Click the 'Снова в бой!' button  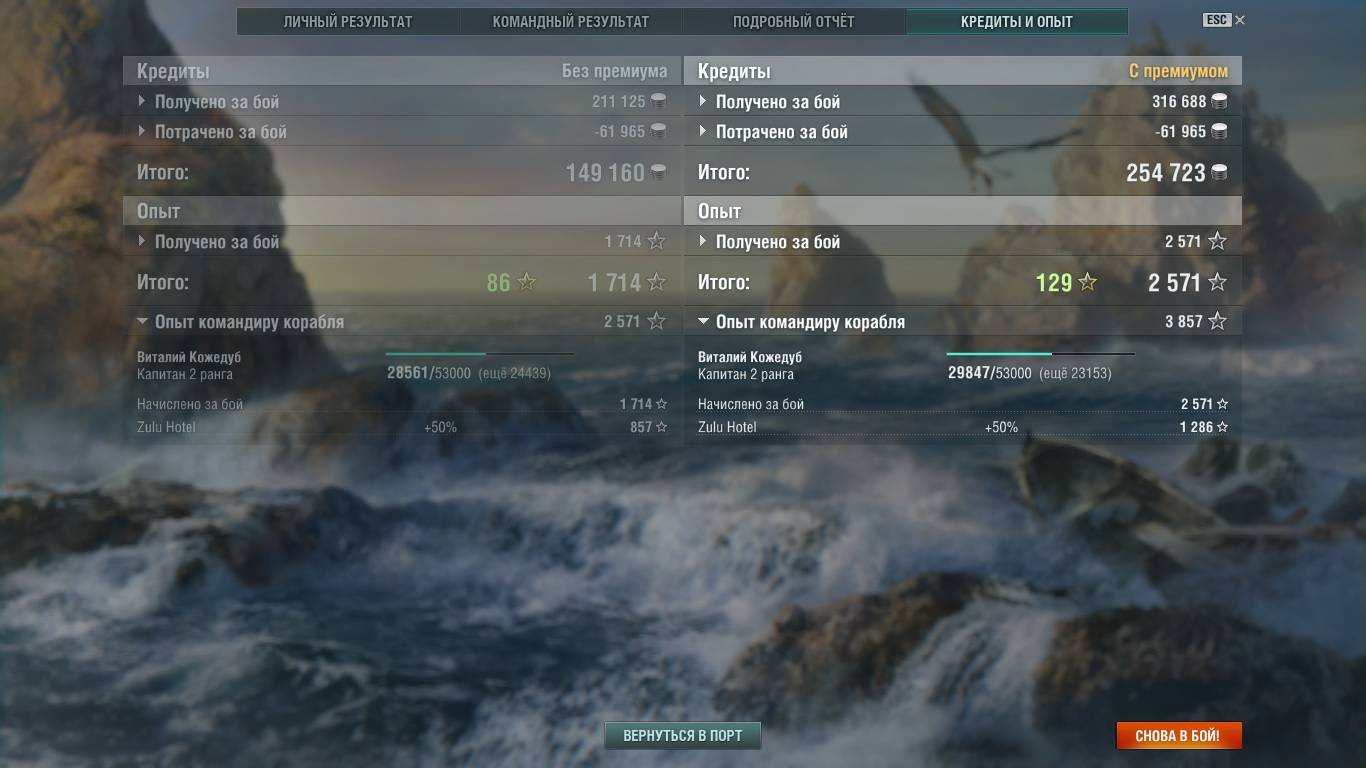point(1178,736)
